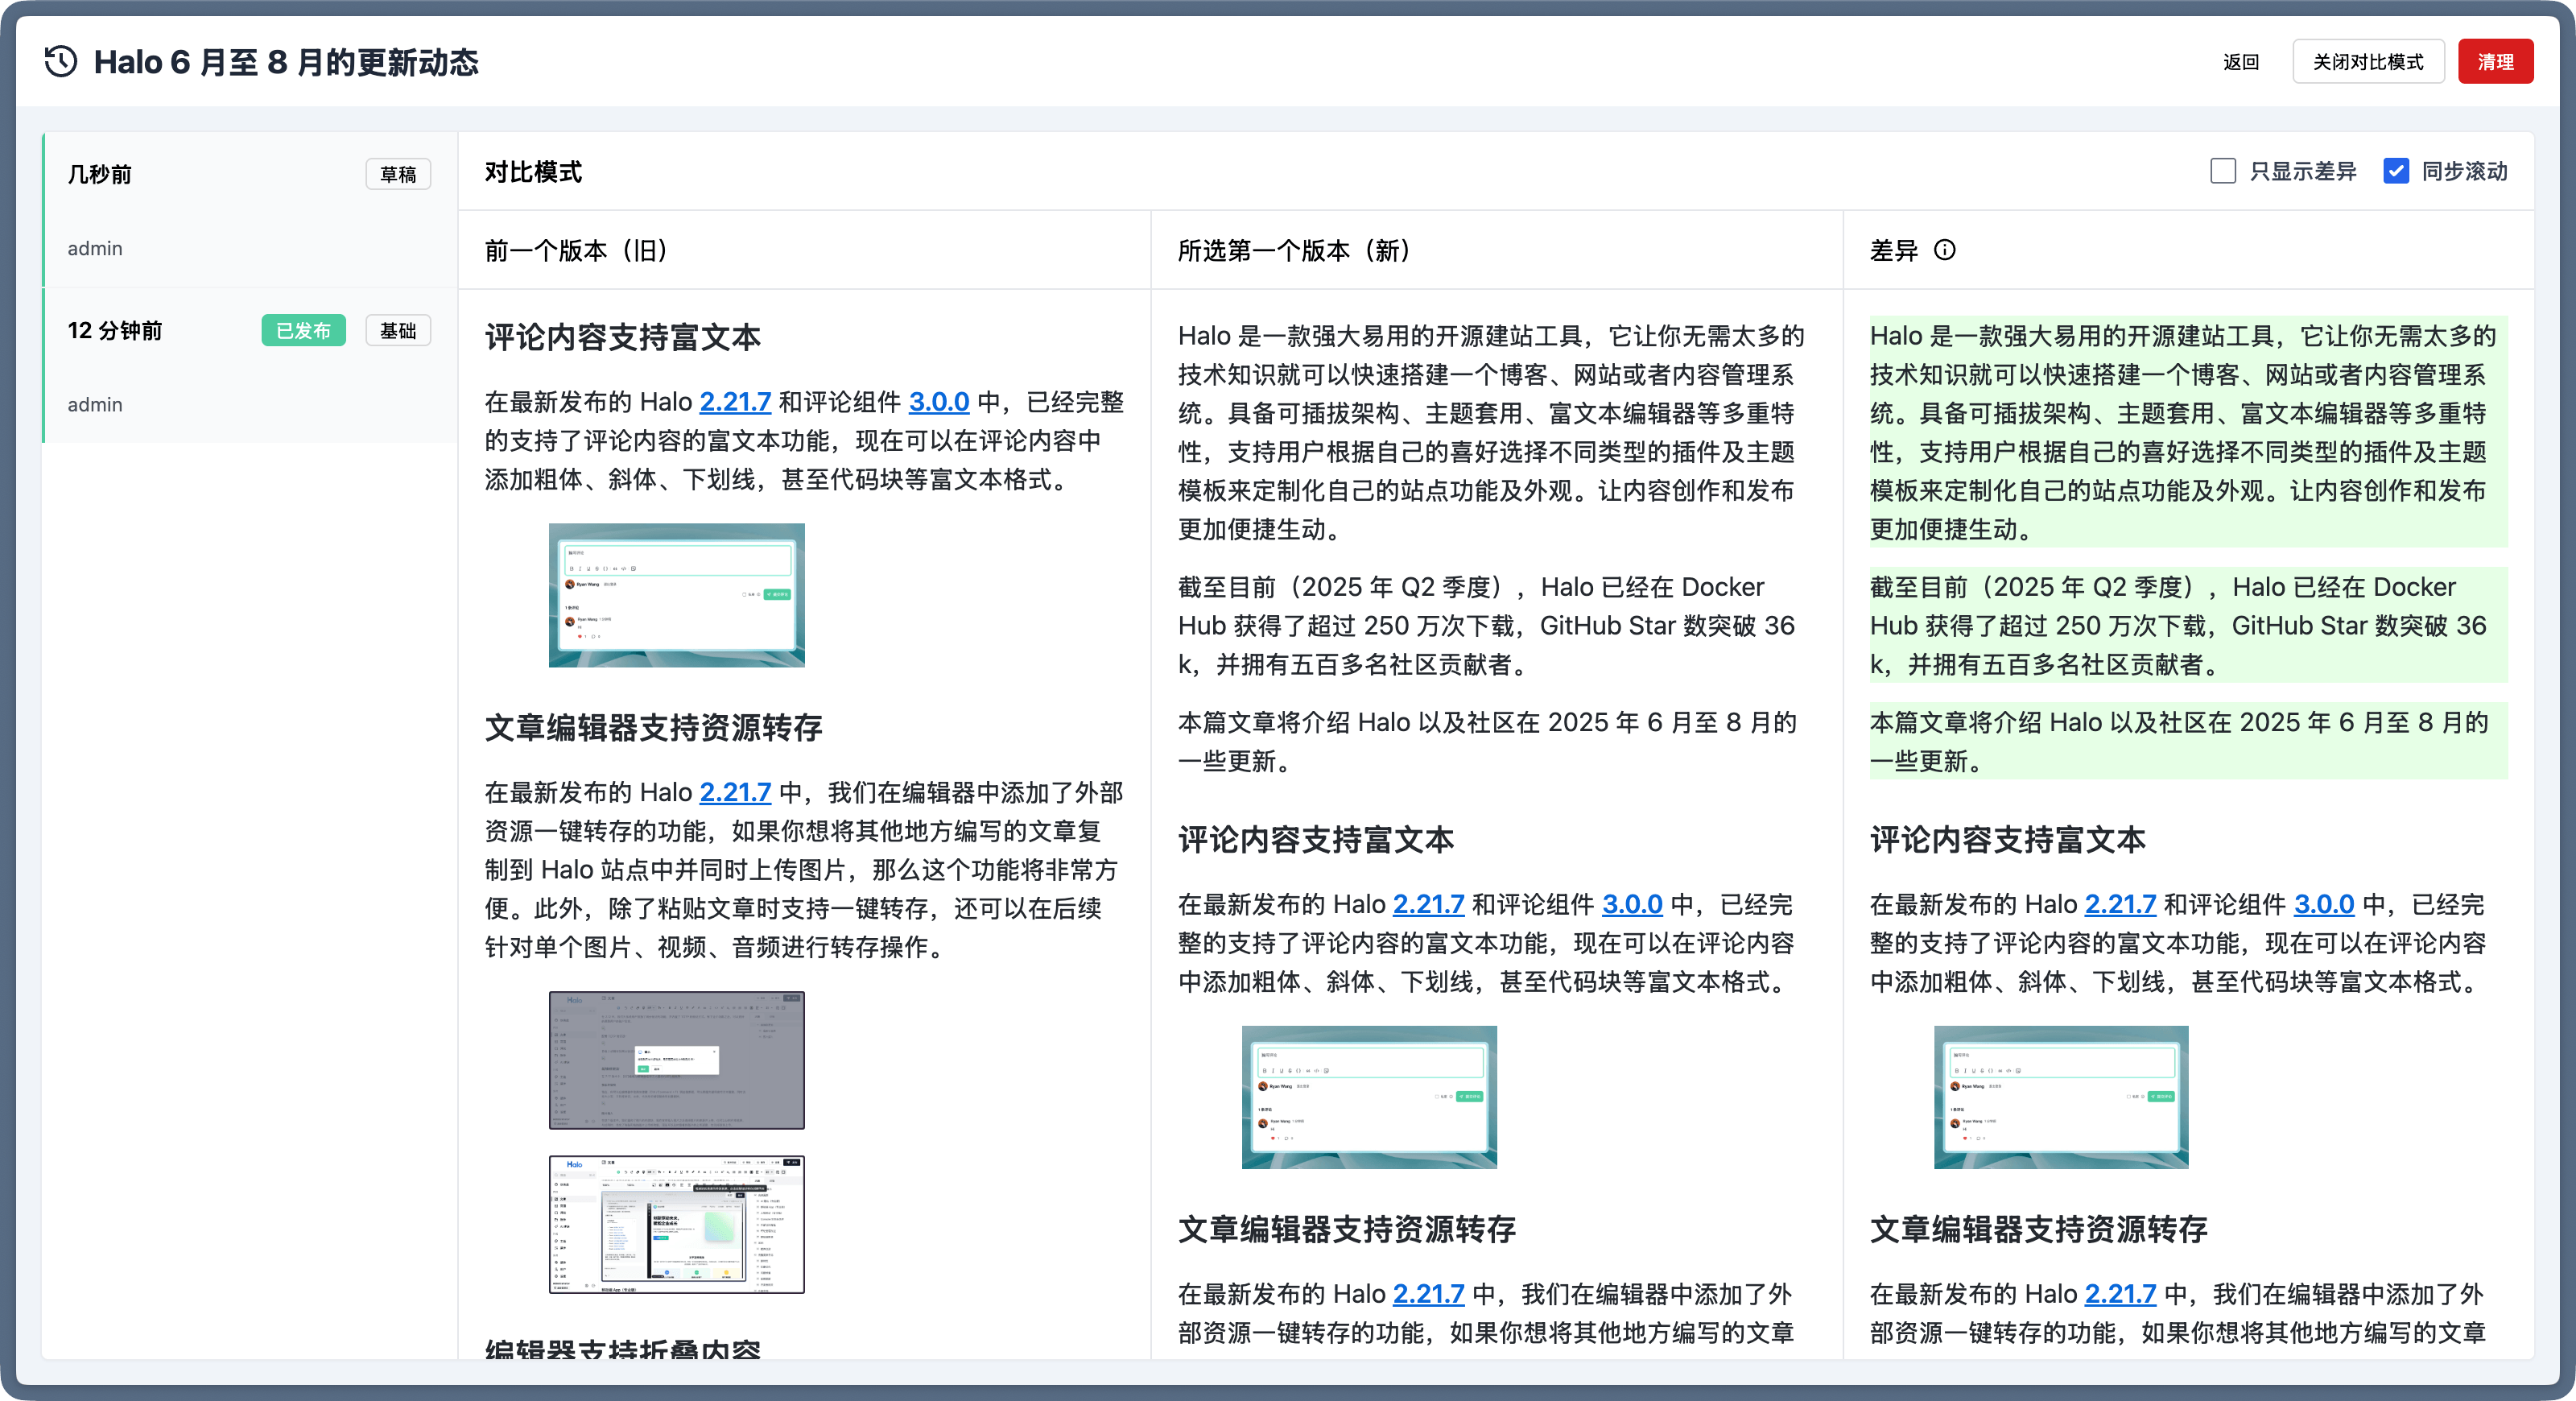
Task: Click the green 已发布 badge
Action: click(303, 331)
